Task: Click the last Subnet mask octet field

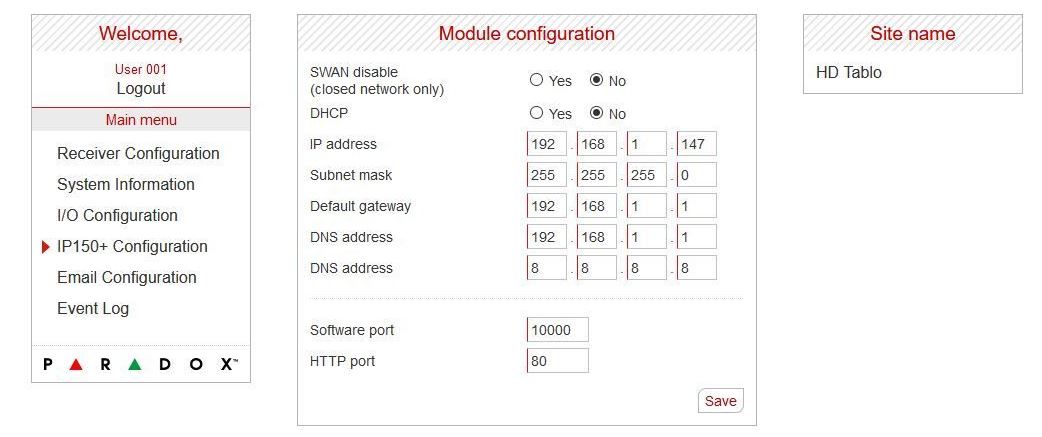Action: [697, 175]
